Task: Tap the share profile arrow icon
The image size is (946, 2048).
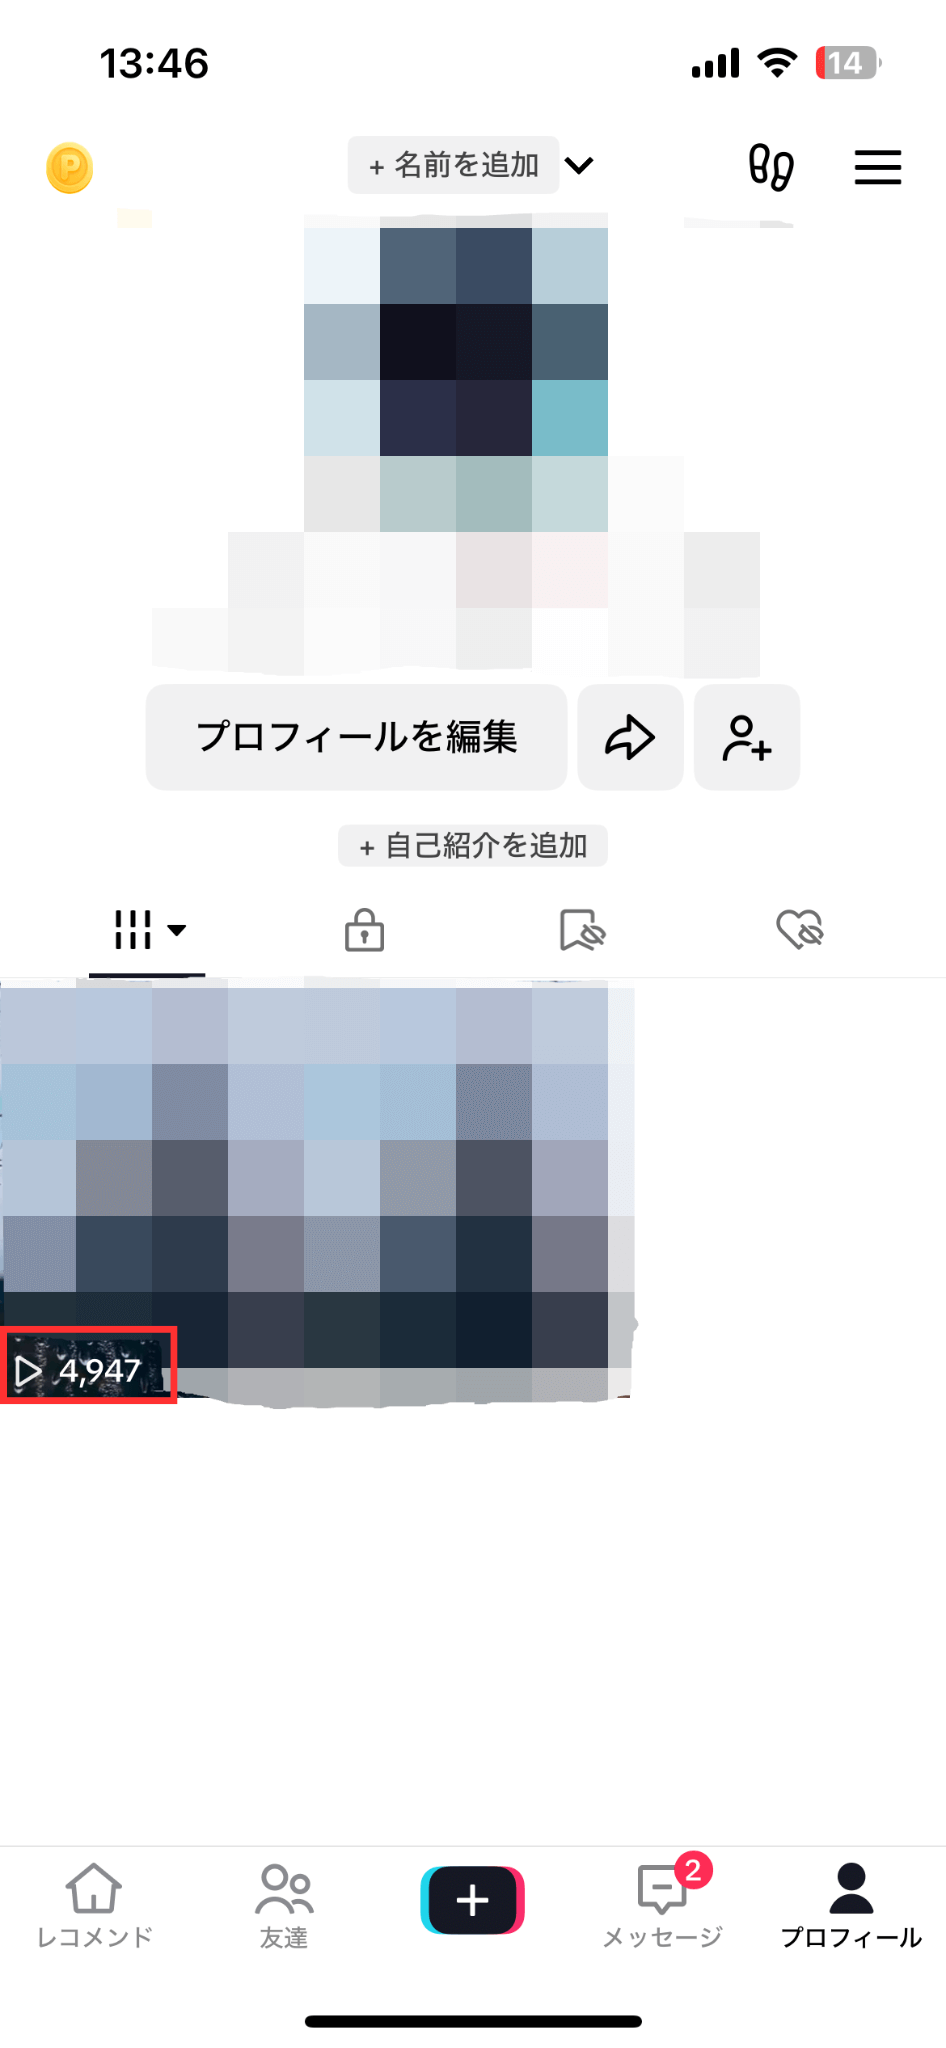Action: [630, 737]
